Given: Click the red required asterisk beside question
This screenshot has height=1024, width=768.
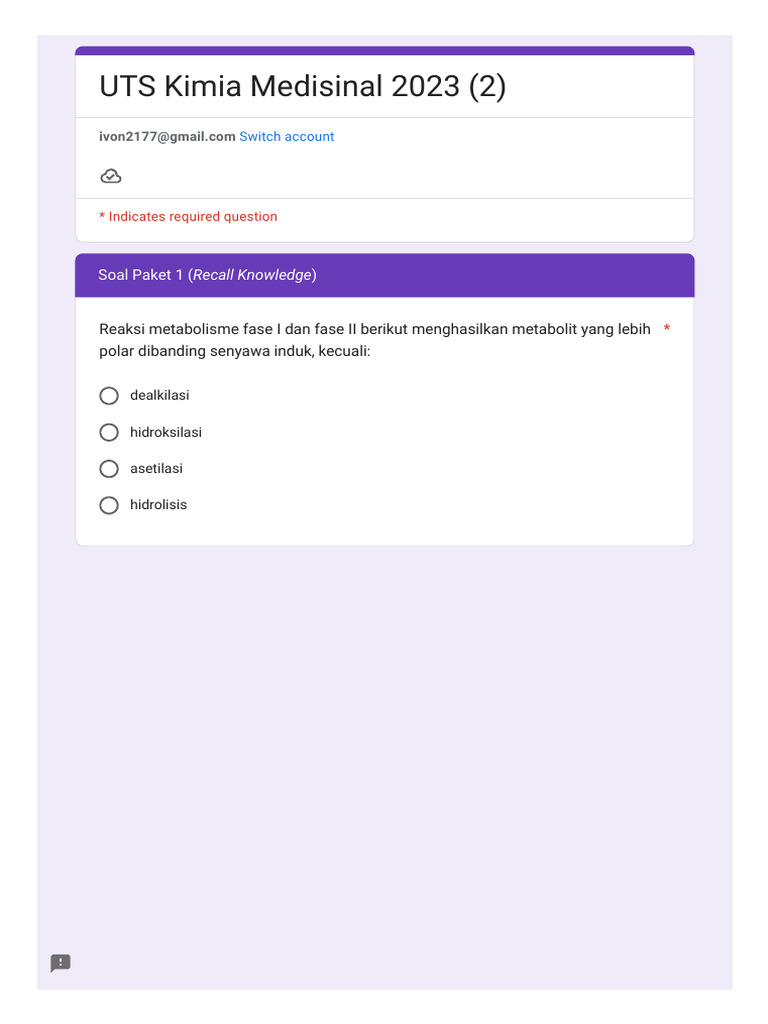Looking at the screenshot, I should pos(667,329).
